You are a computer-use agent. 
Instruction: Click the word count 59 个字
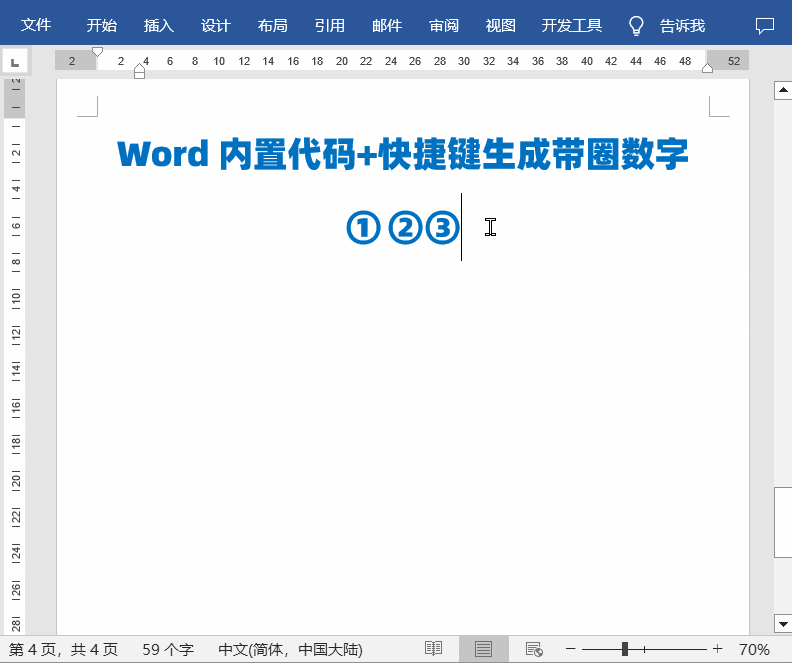(168, 649)
